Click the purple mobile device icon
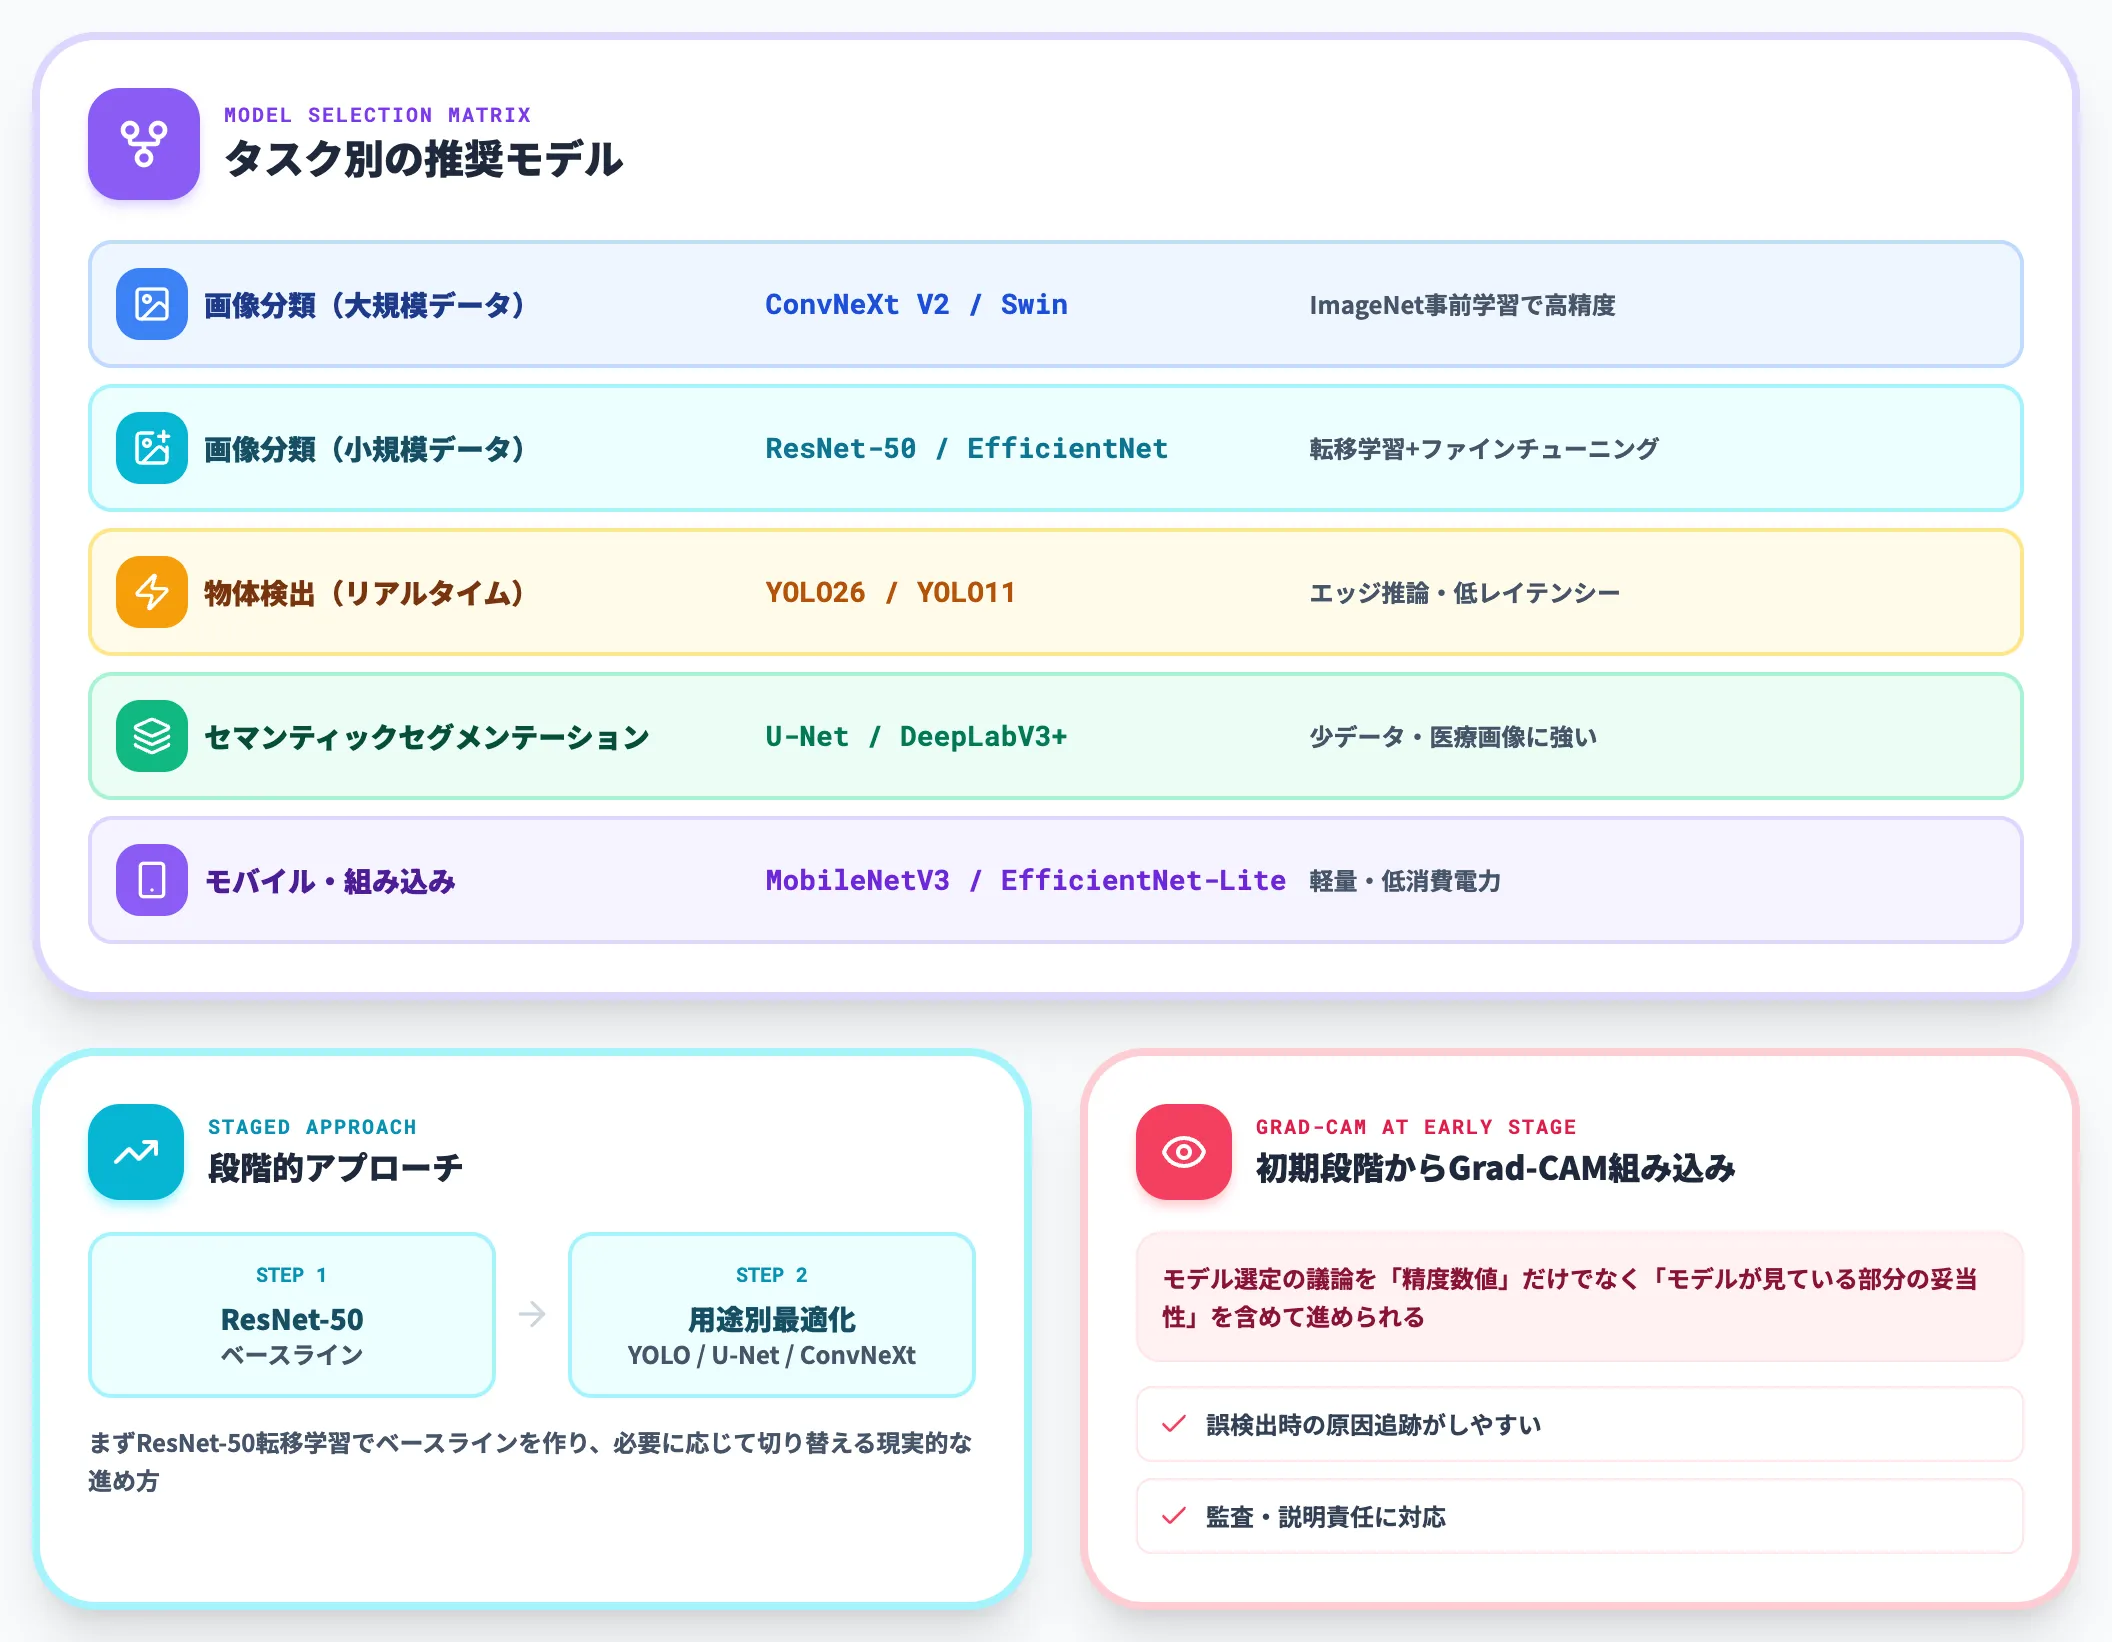The width and height of the screenshot is (2112, 1642). (x=152, y=880)
